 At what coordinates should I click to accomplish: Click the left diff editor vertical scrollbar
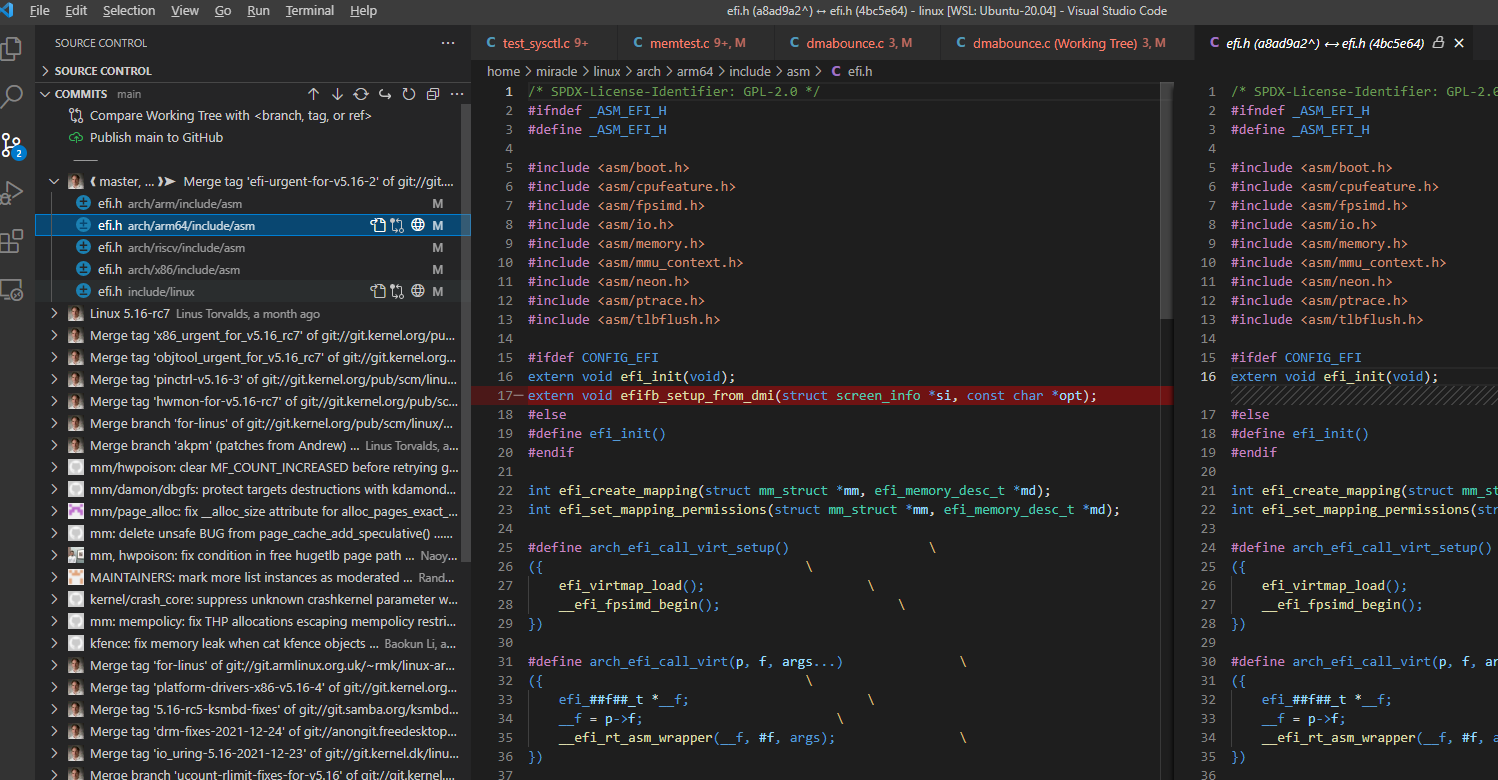(x=1166, y=200)
